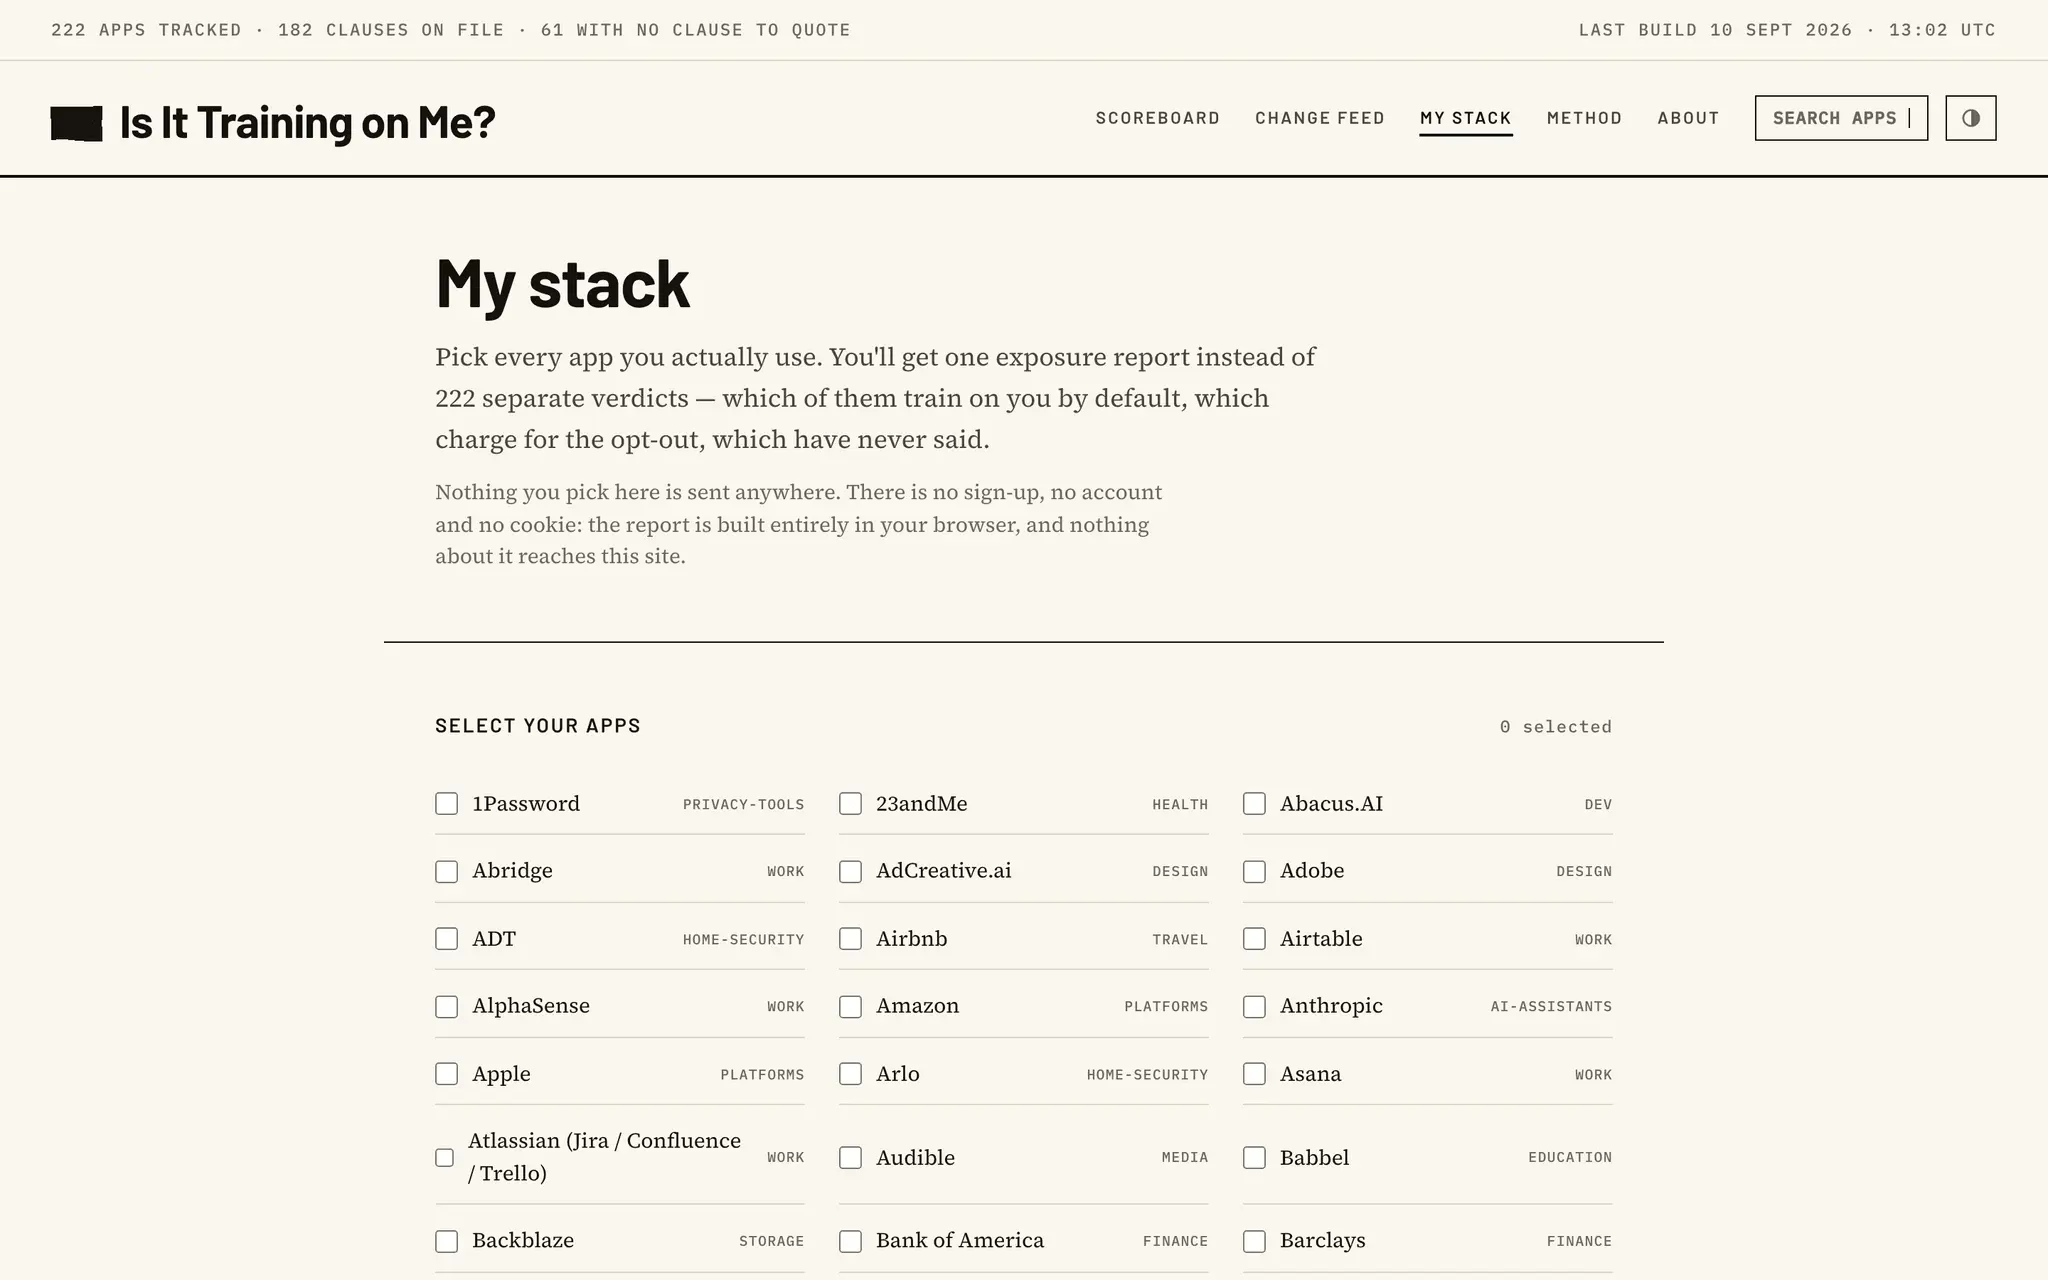2048x1280 pixels.
Task: Click the black site logo mark
Action: [76, 123]
